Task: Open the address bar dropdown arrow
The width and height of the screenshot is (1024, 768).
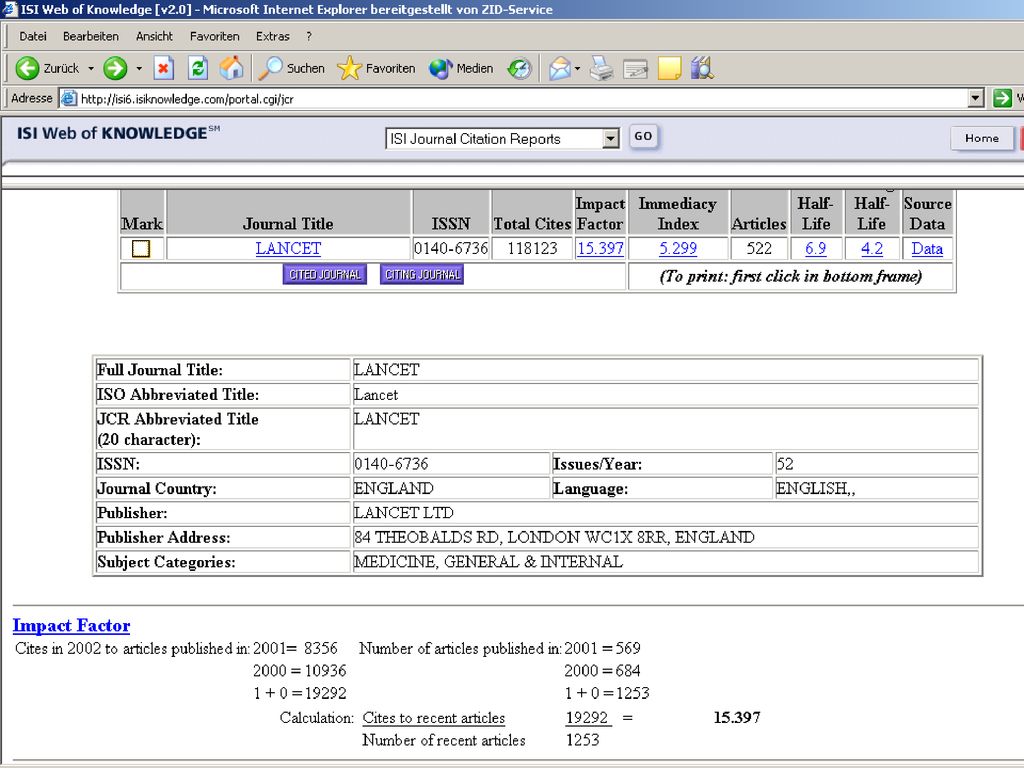Action: tap(976, 99)
